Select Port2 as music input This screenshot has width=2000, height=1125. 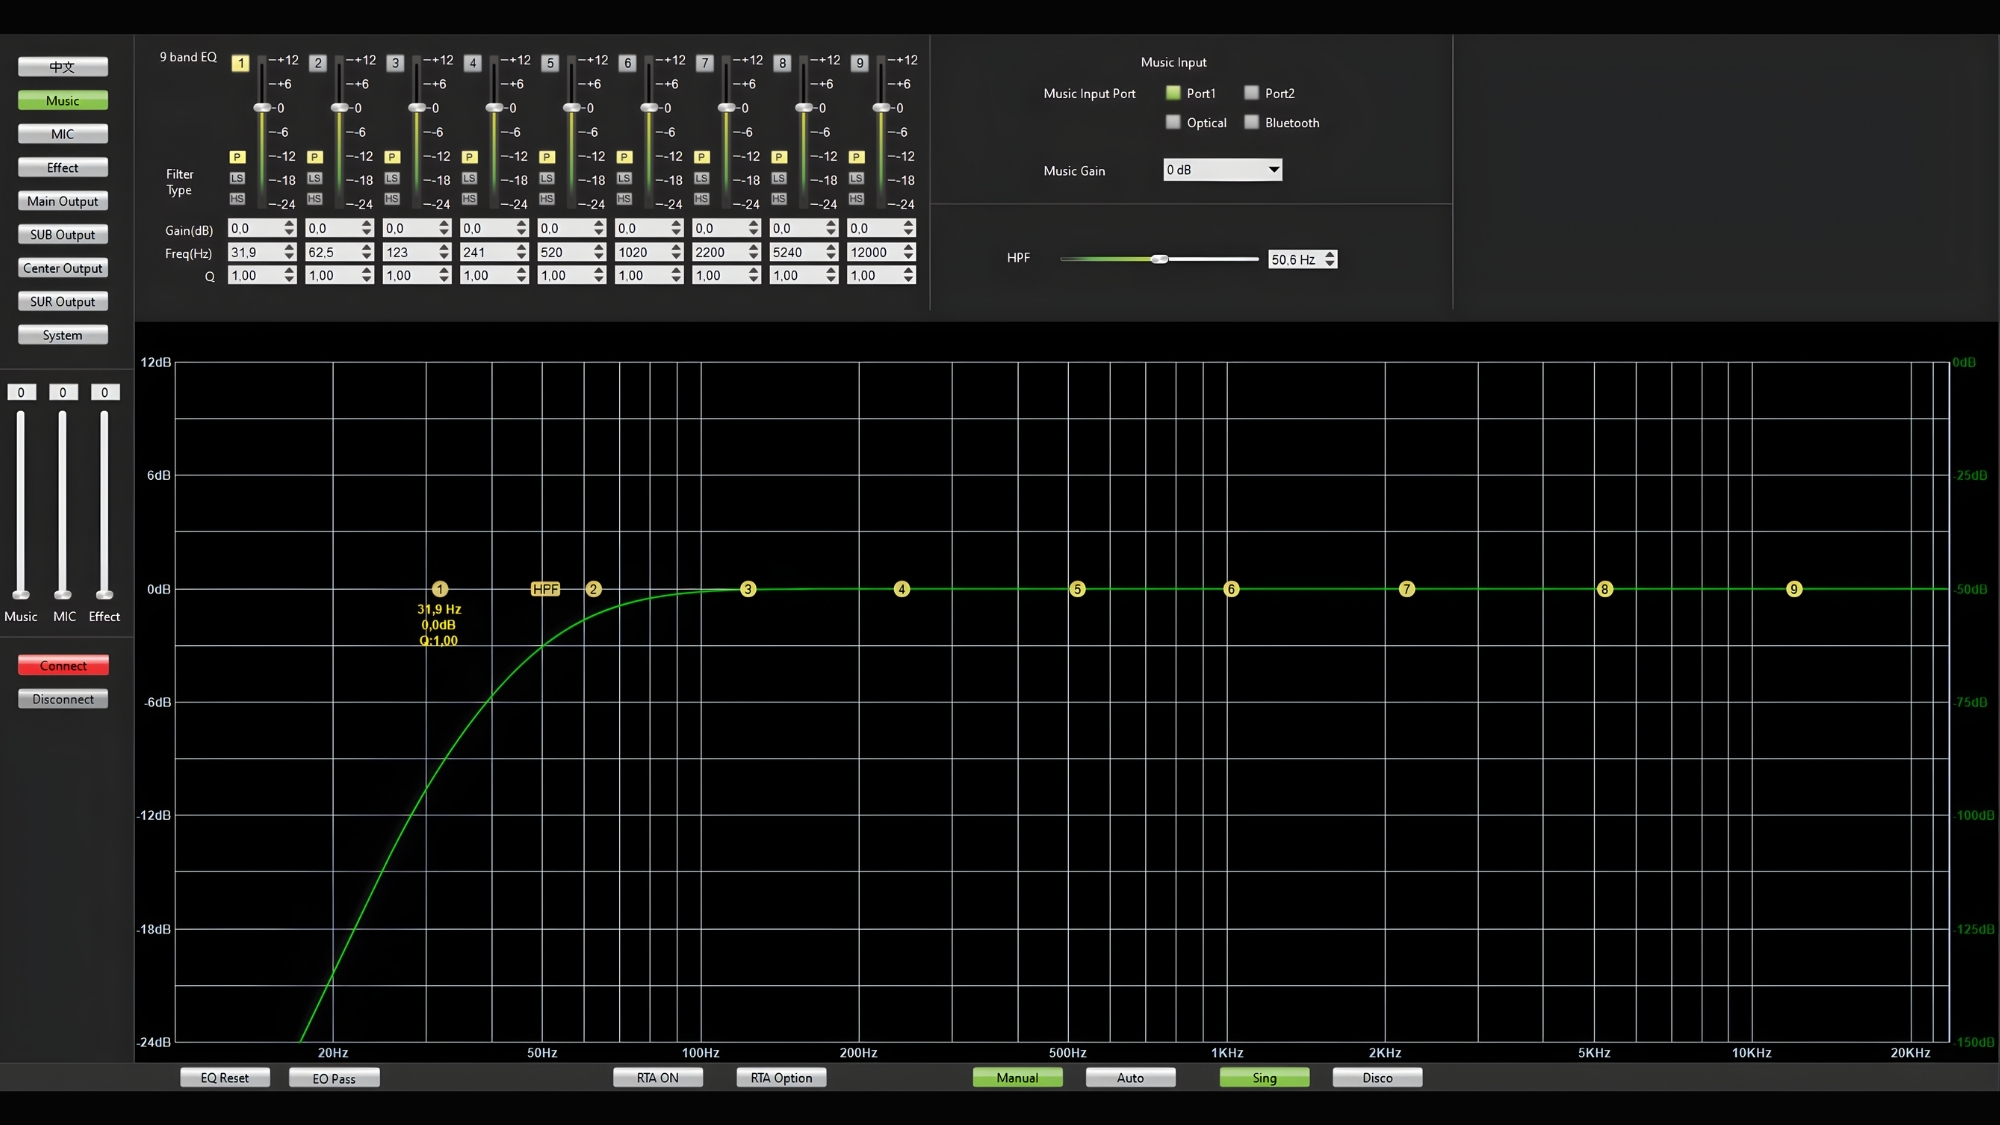(1251, 93)
